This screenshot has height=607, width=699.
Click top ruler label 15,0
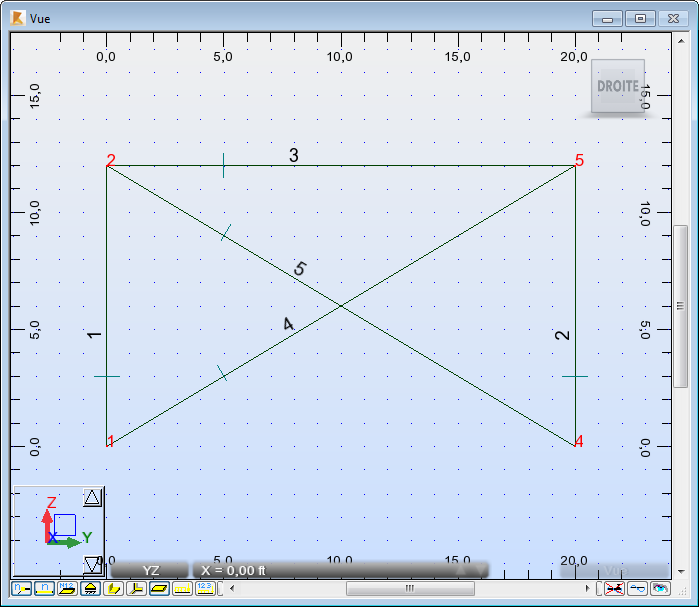[x=457, y=57]
